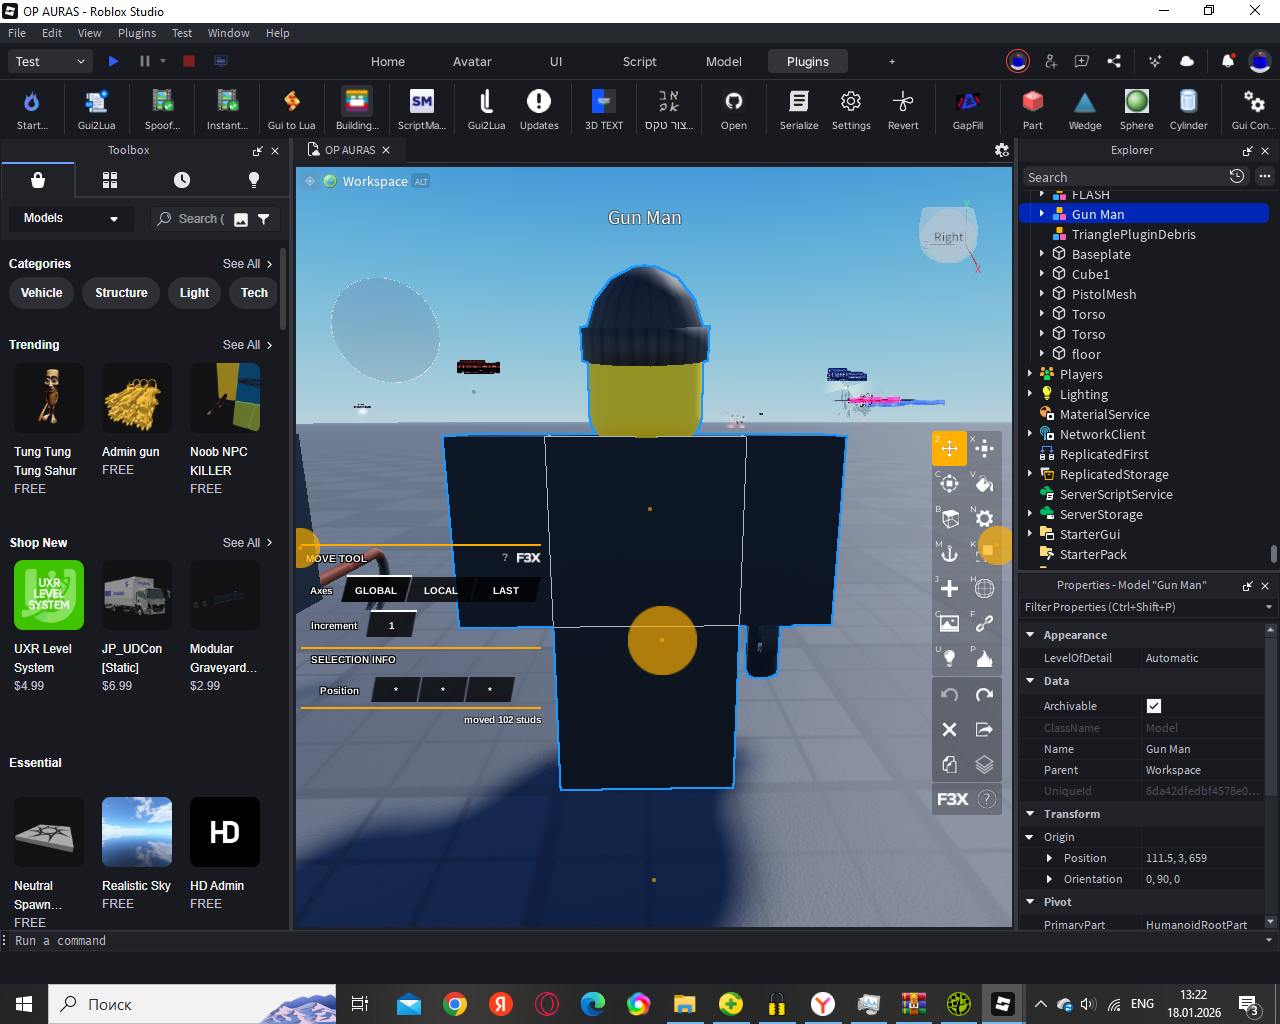Open notifications bell
Image resolution: width=1280 pixels, height=1024 pixels.
1227,61
